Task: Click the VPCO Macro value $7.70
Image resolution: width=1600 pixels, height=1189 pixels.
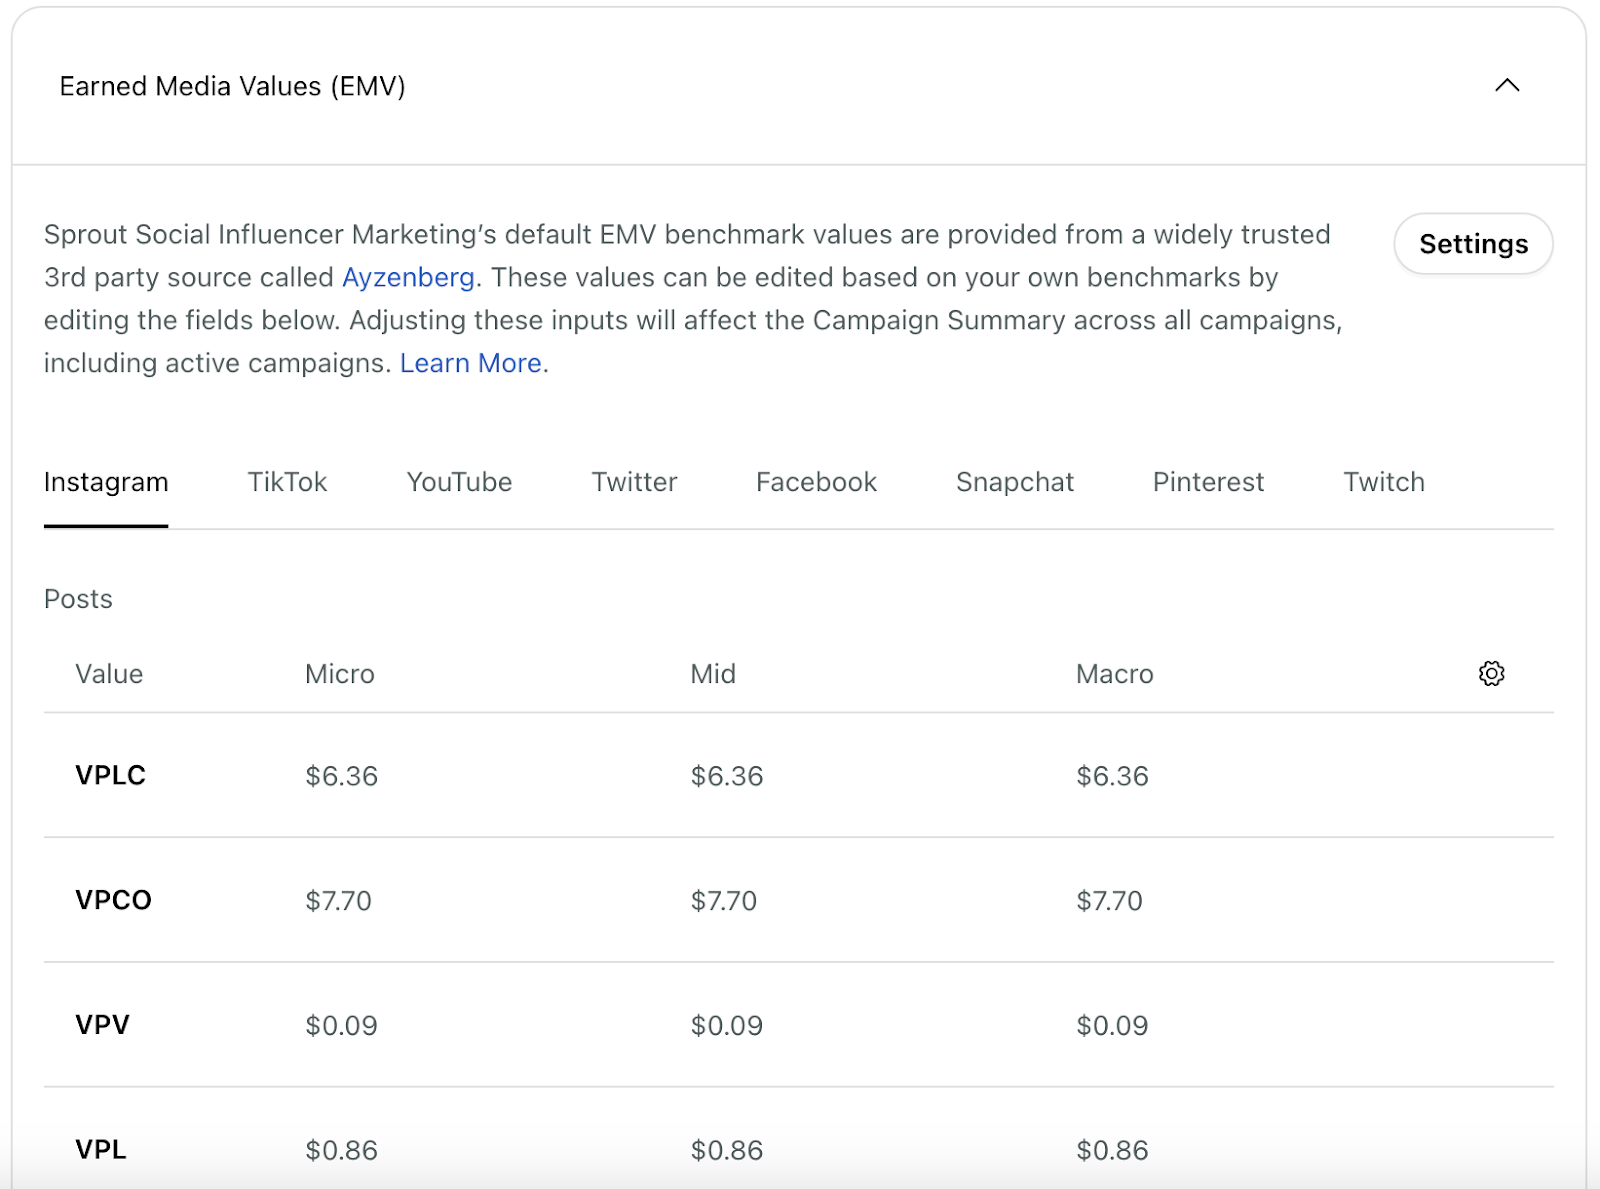Action: (1109, 901)
